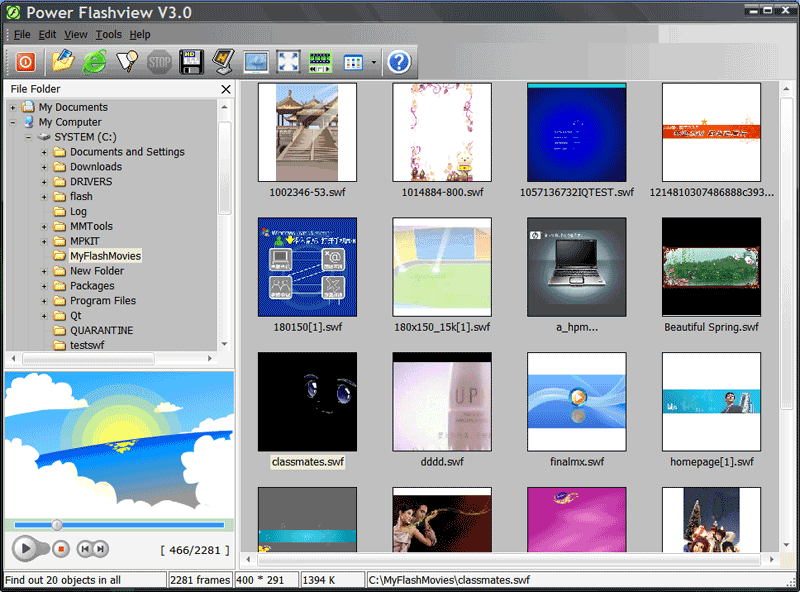Open the View menu
Screen dimensions: 800x592
76,34
